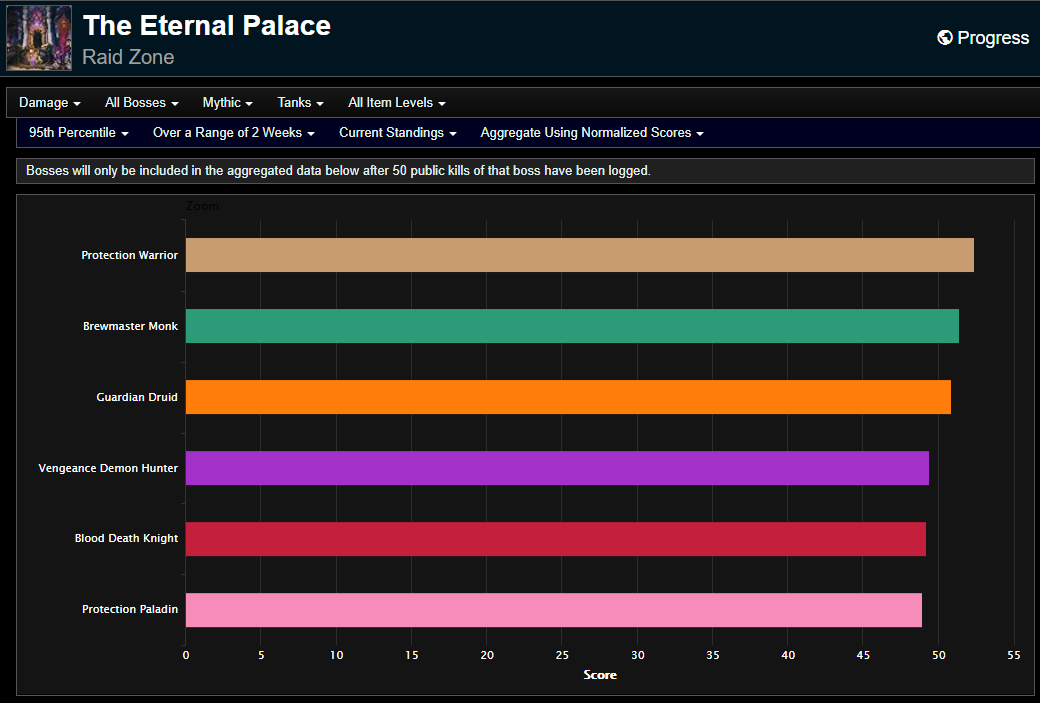Expand the Tanks role dropdown
The height and width of the screenshot is (703, 1040).
click(x=300, y=103)
